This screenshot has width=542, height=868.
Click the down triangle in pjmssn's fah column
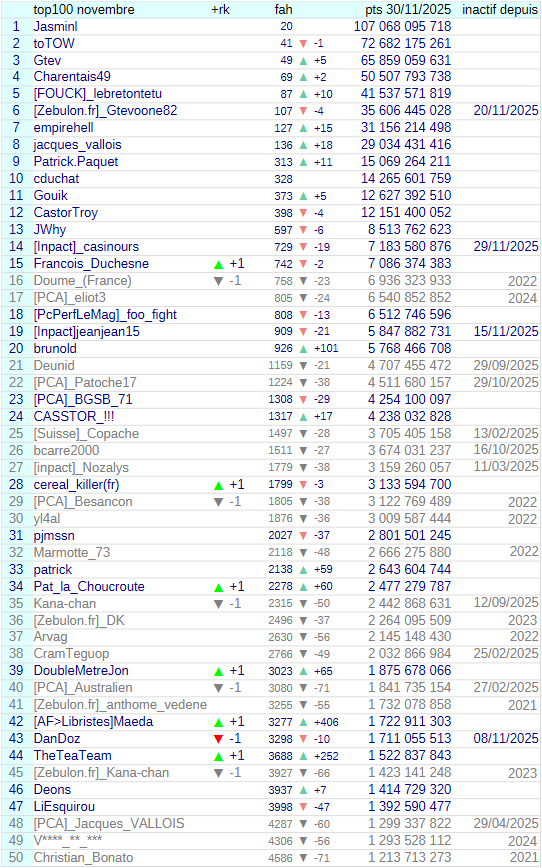coord(303,536)
